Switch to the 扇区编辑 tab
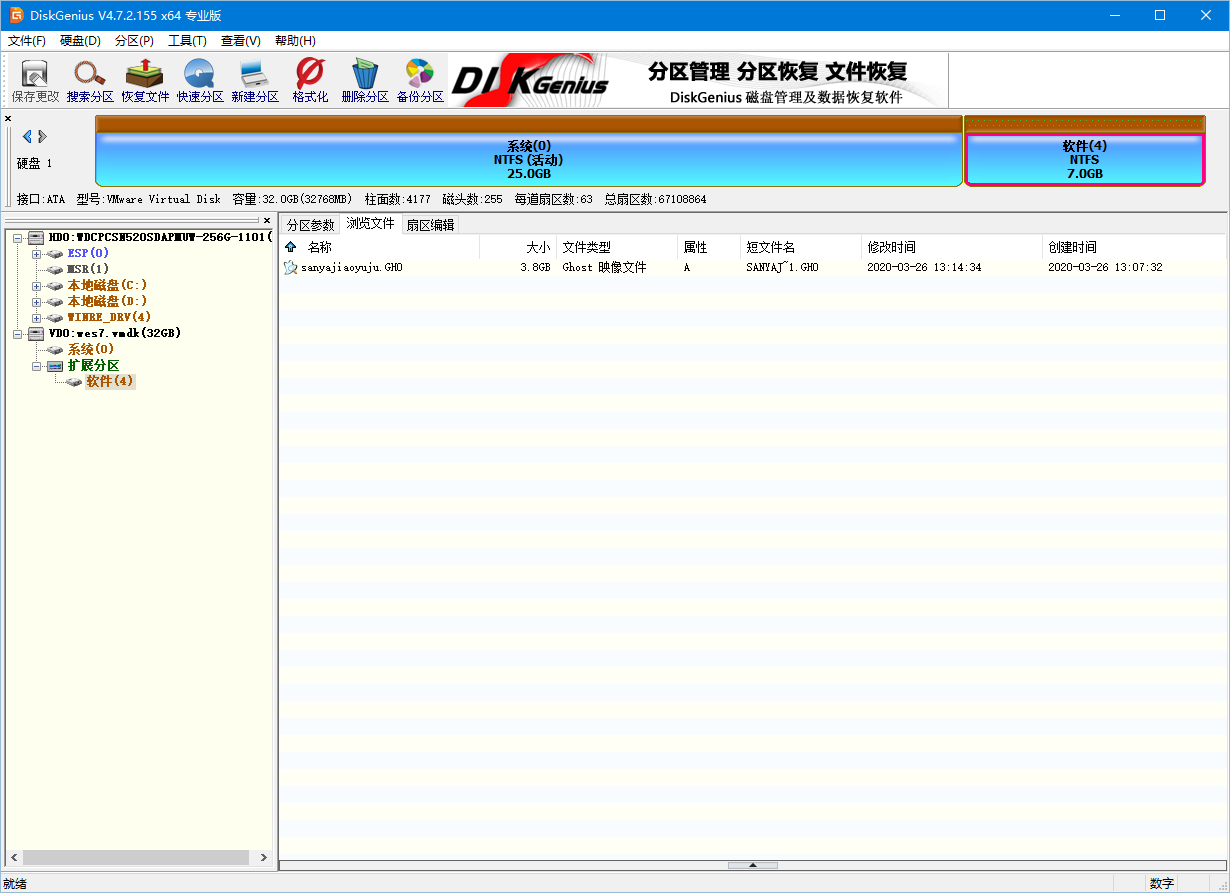 click(430, 225)
